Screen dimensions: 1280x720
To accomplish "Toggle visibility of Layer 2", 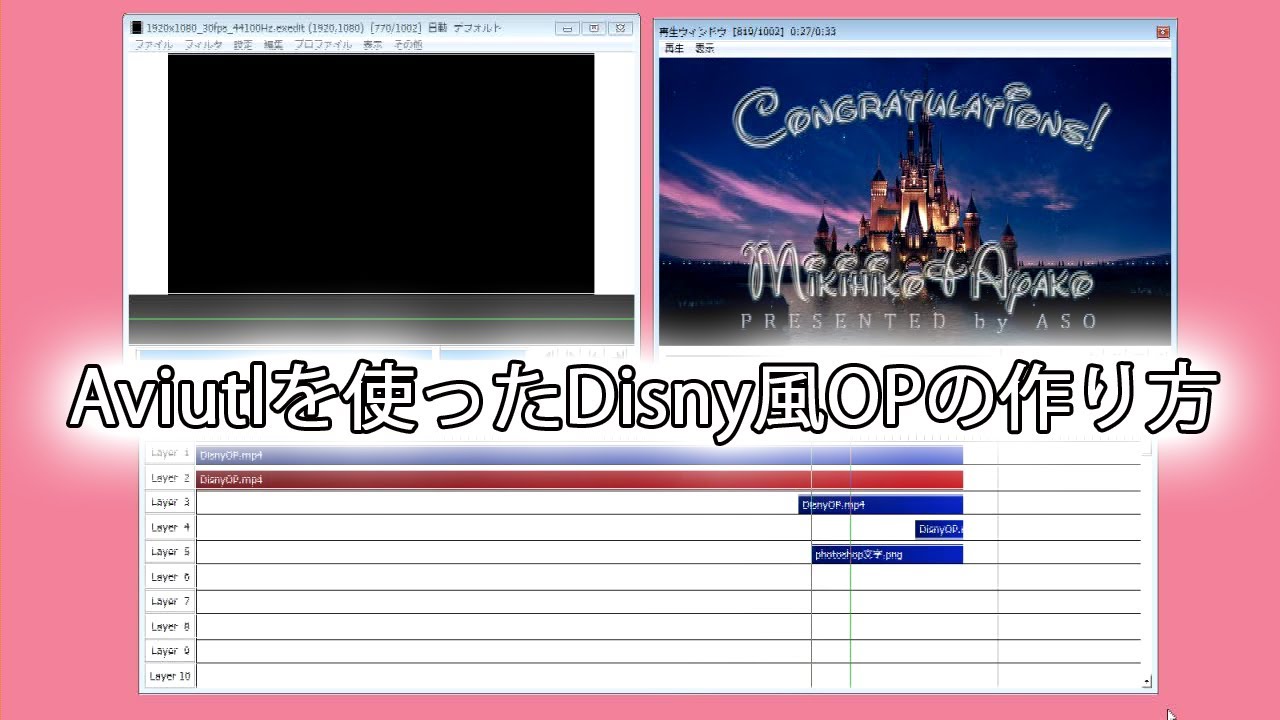I will (170, 478).
